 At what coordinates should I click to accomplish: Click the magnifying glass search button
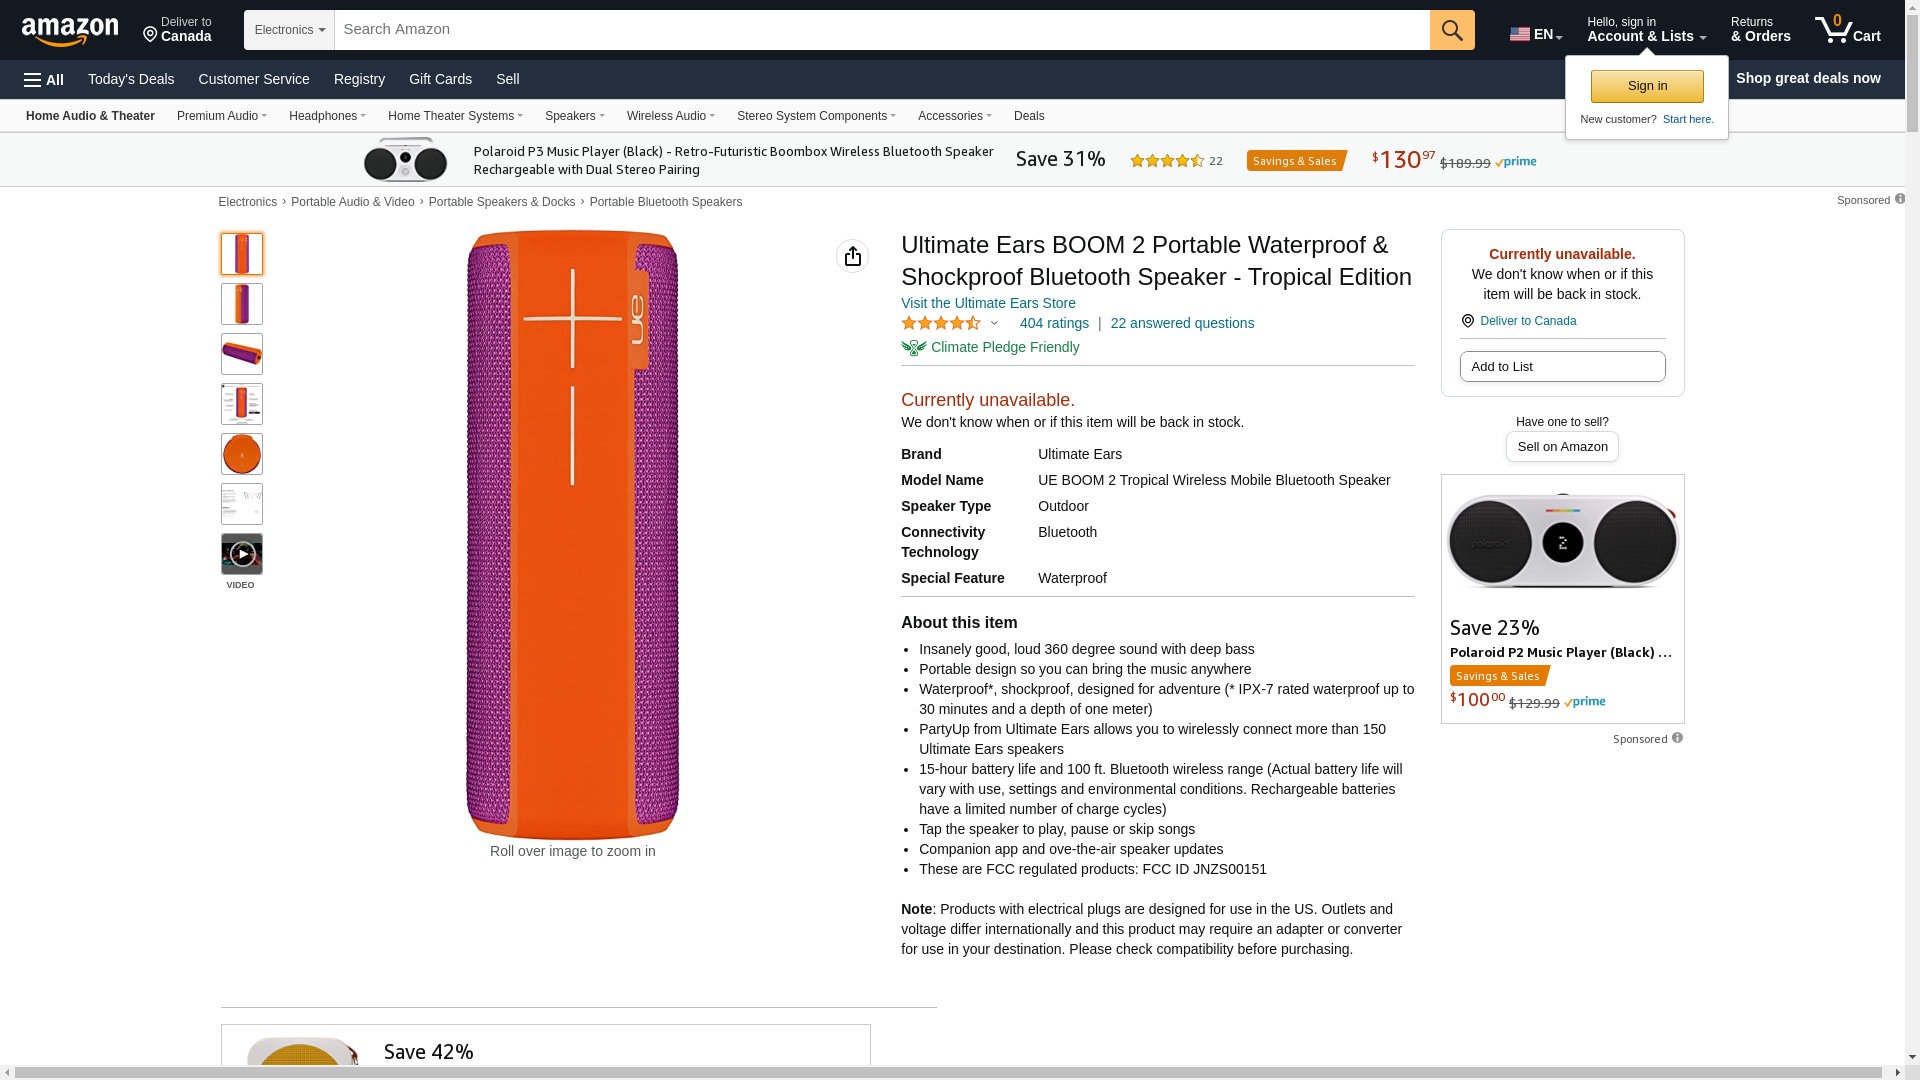(1452, 30)
